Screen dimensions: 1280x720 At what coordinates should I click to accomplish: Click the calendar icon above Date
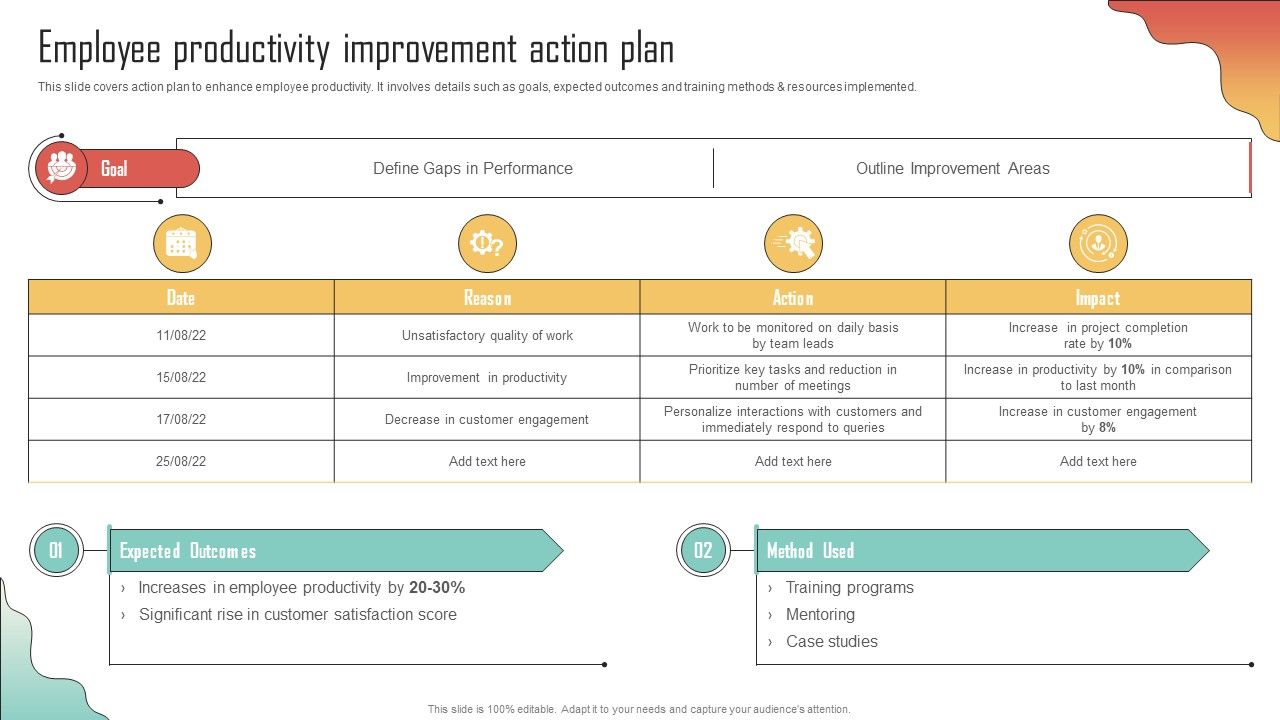click(x=182, y=244)
